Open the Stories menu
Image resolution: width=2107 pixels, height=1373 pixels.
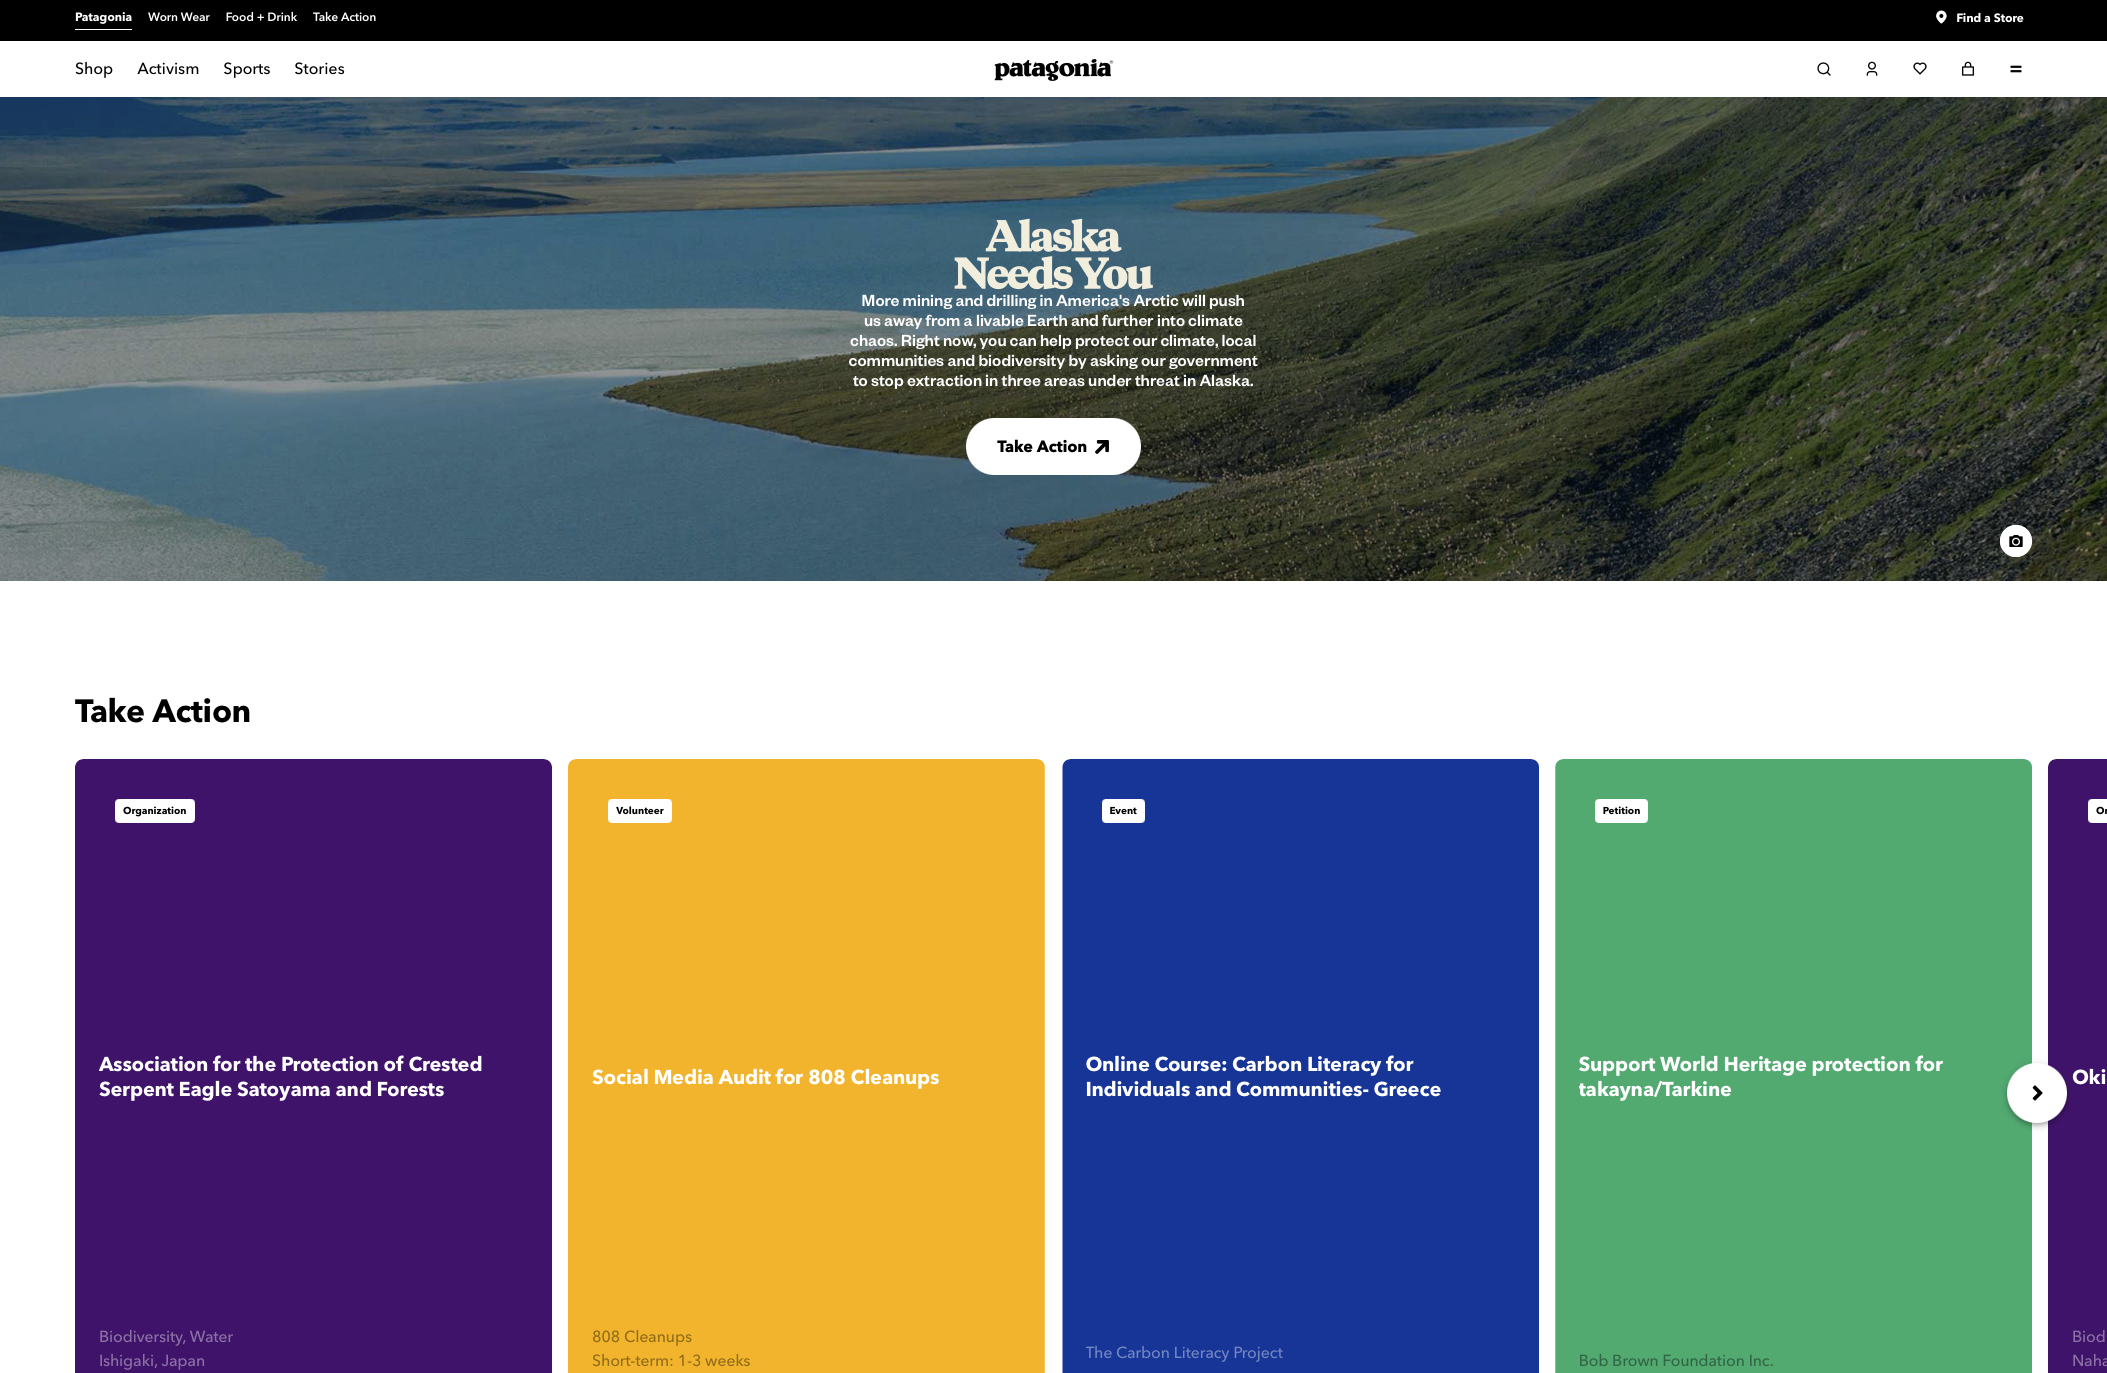pyautogui.click(x=319, y=69)
